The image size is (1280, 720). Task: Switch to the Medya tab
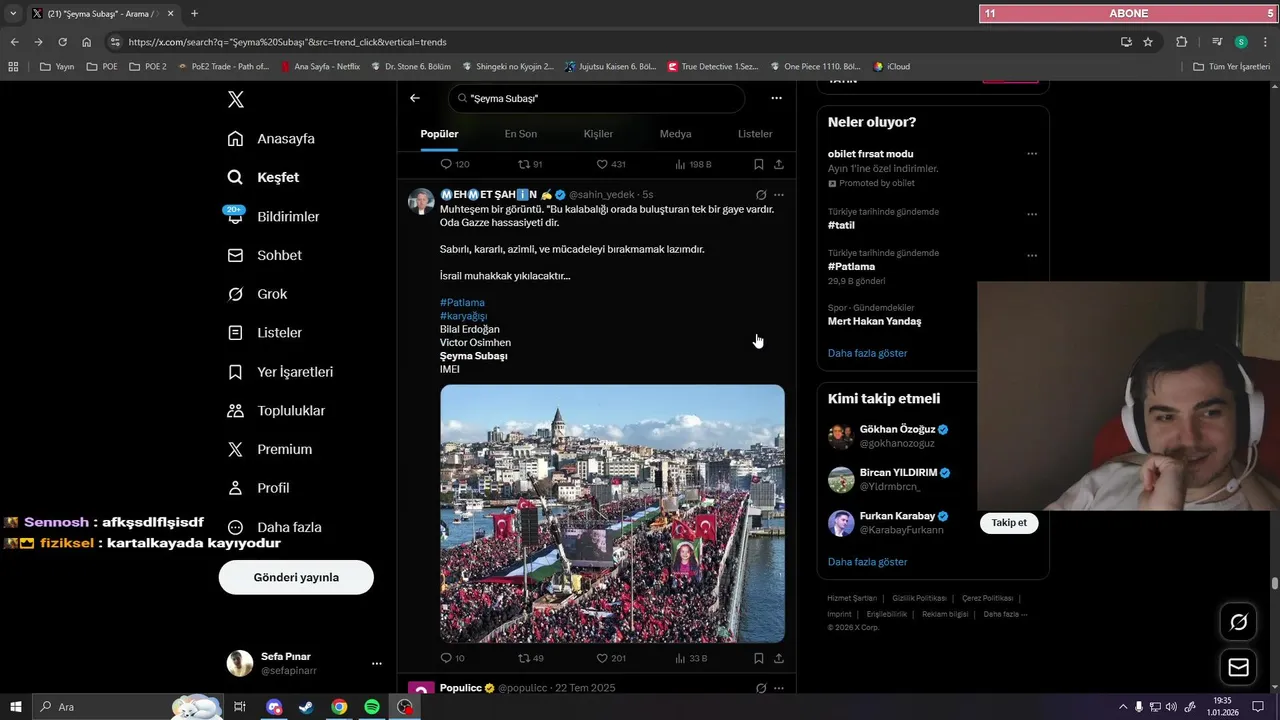click(675, 134)
